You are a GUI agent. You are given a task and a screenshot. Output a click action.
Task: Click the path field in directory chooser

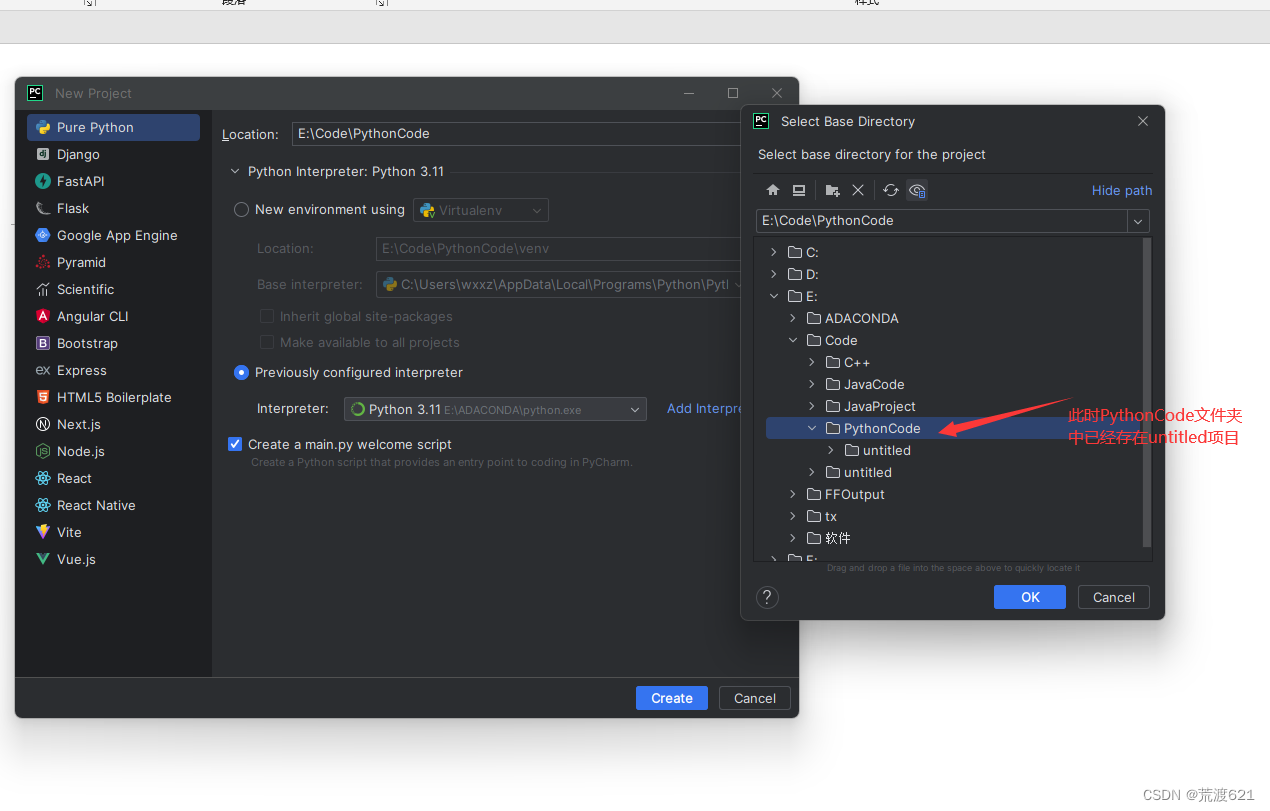[942, 221]
